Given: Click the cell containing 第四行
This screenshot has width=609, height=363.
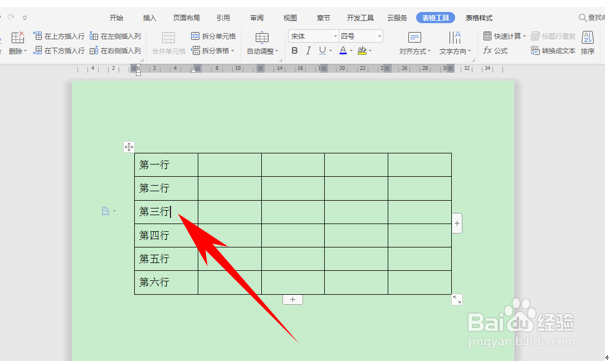Looking at the screenshot, I should coord(166,235).
